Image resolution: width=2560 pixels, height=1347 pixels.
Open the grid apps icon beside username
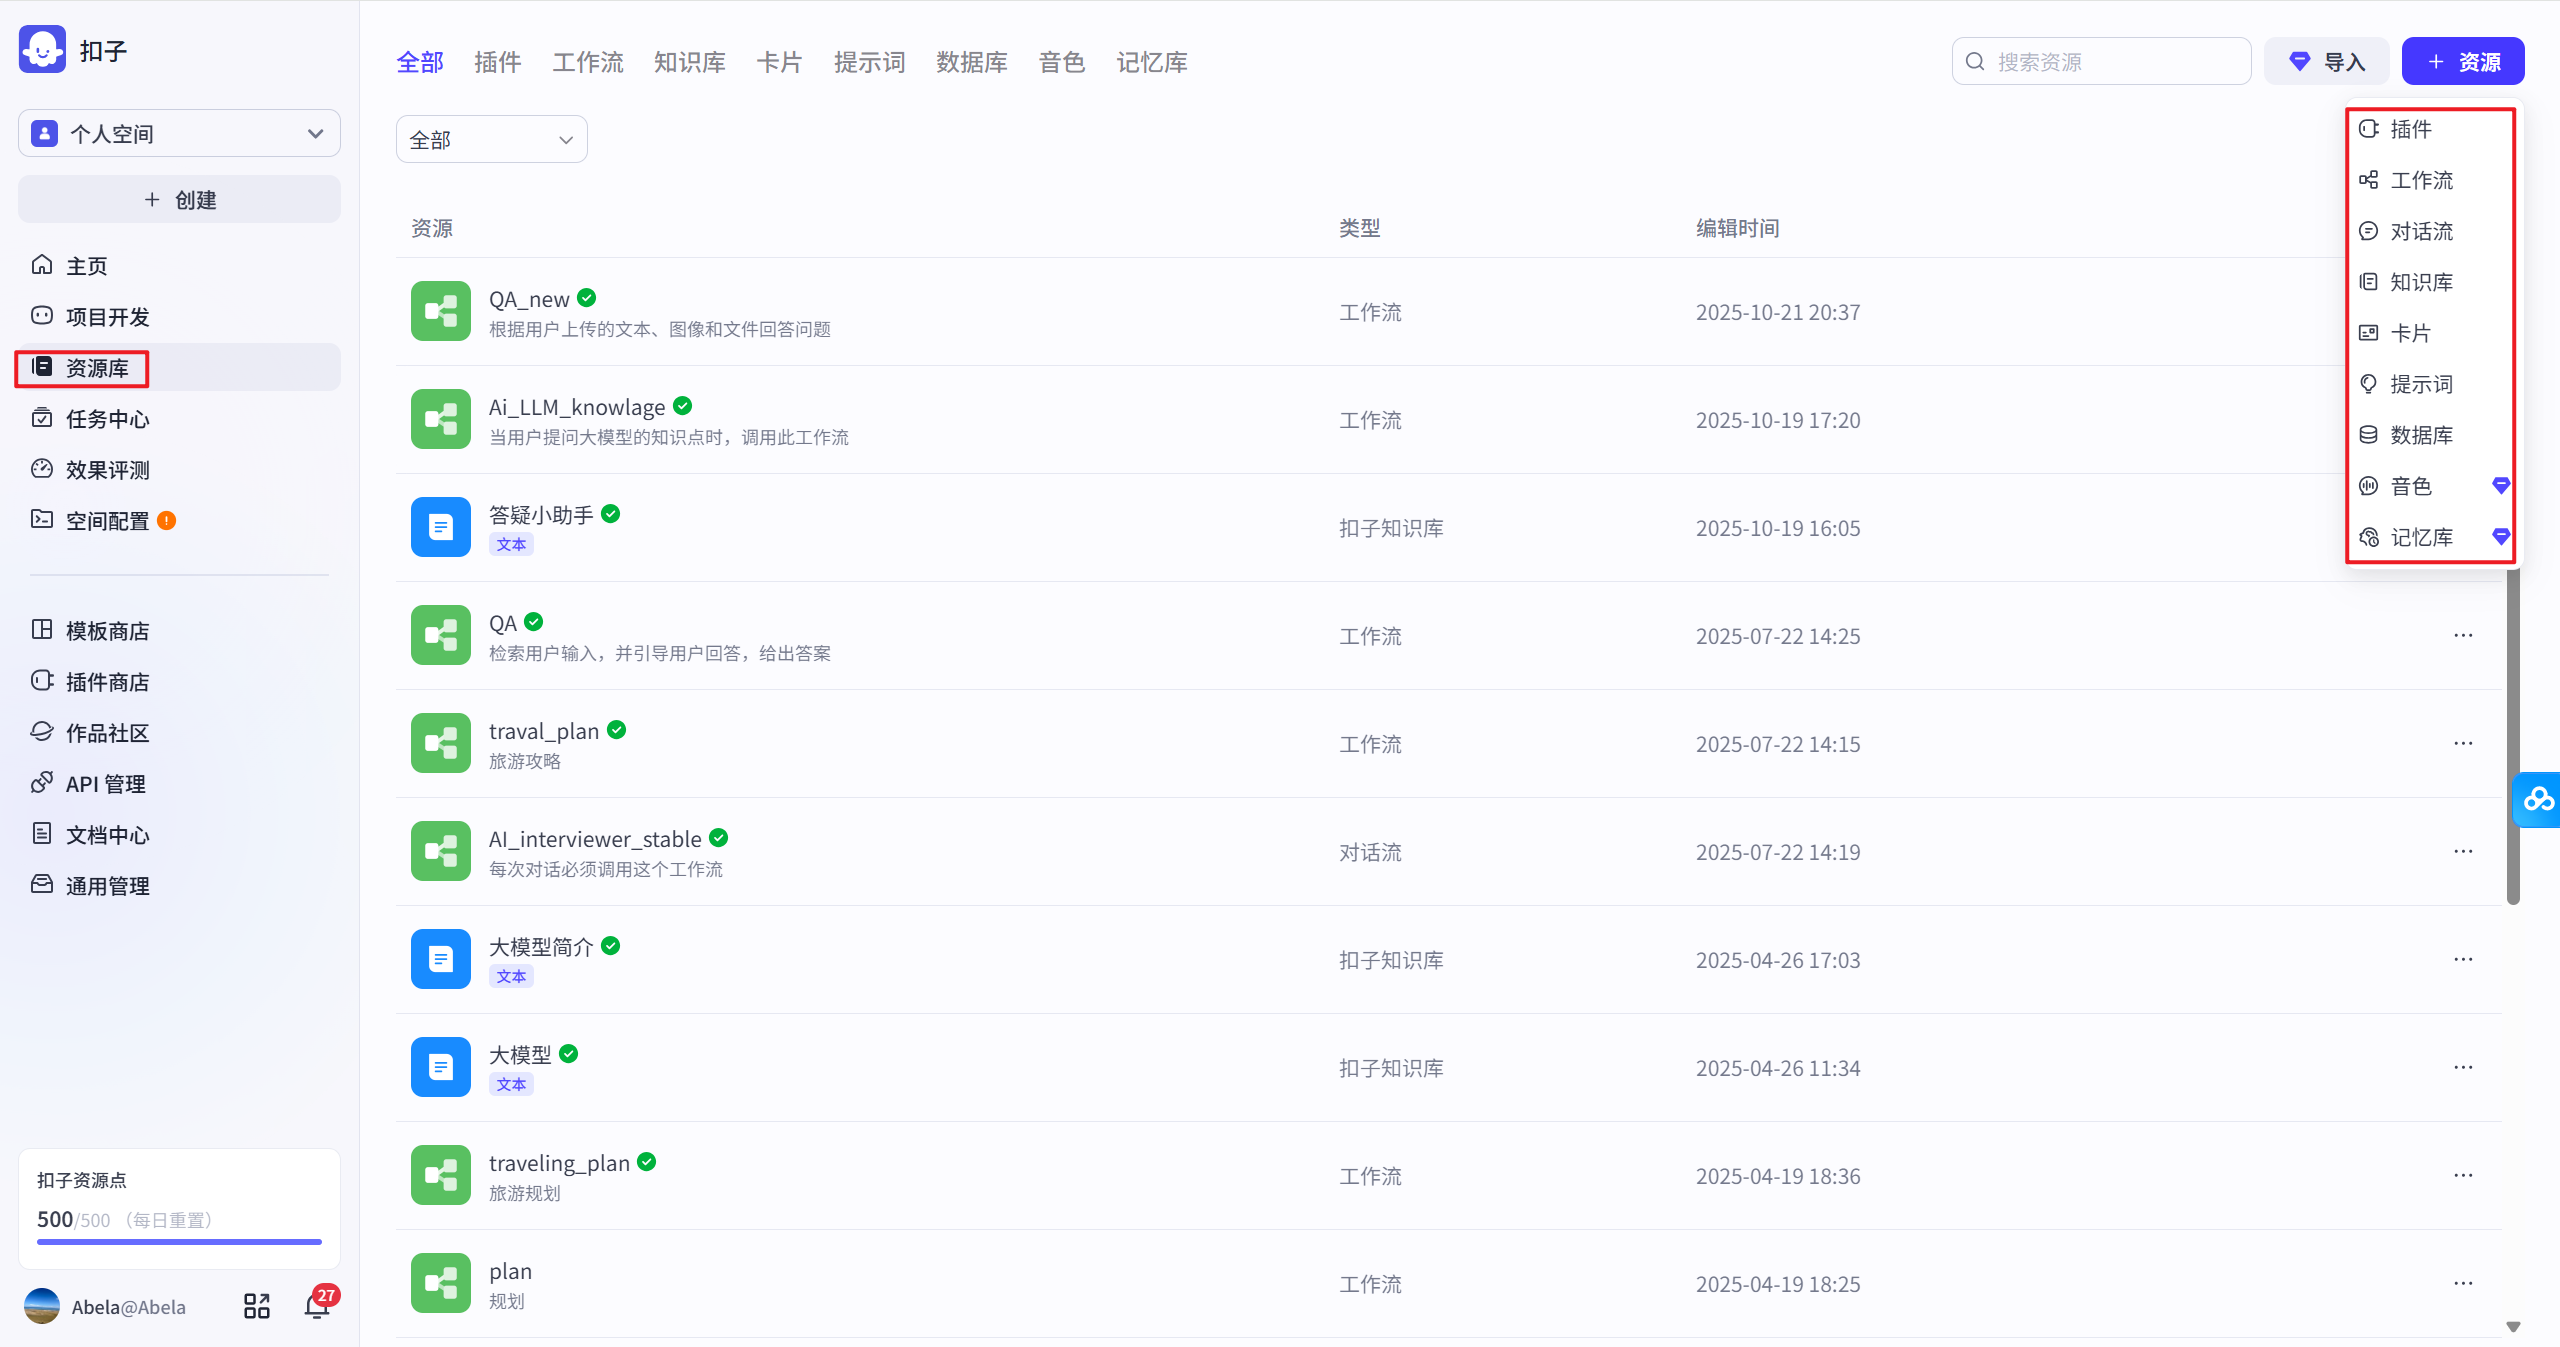tap(257, 1306)
